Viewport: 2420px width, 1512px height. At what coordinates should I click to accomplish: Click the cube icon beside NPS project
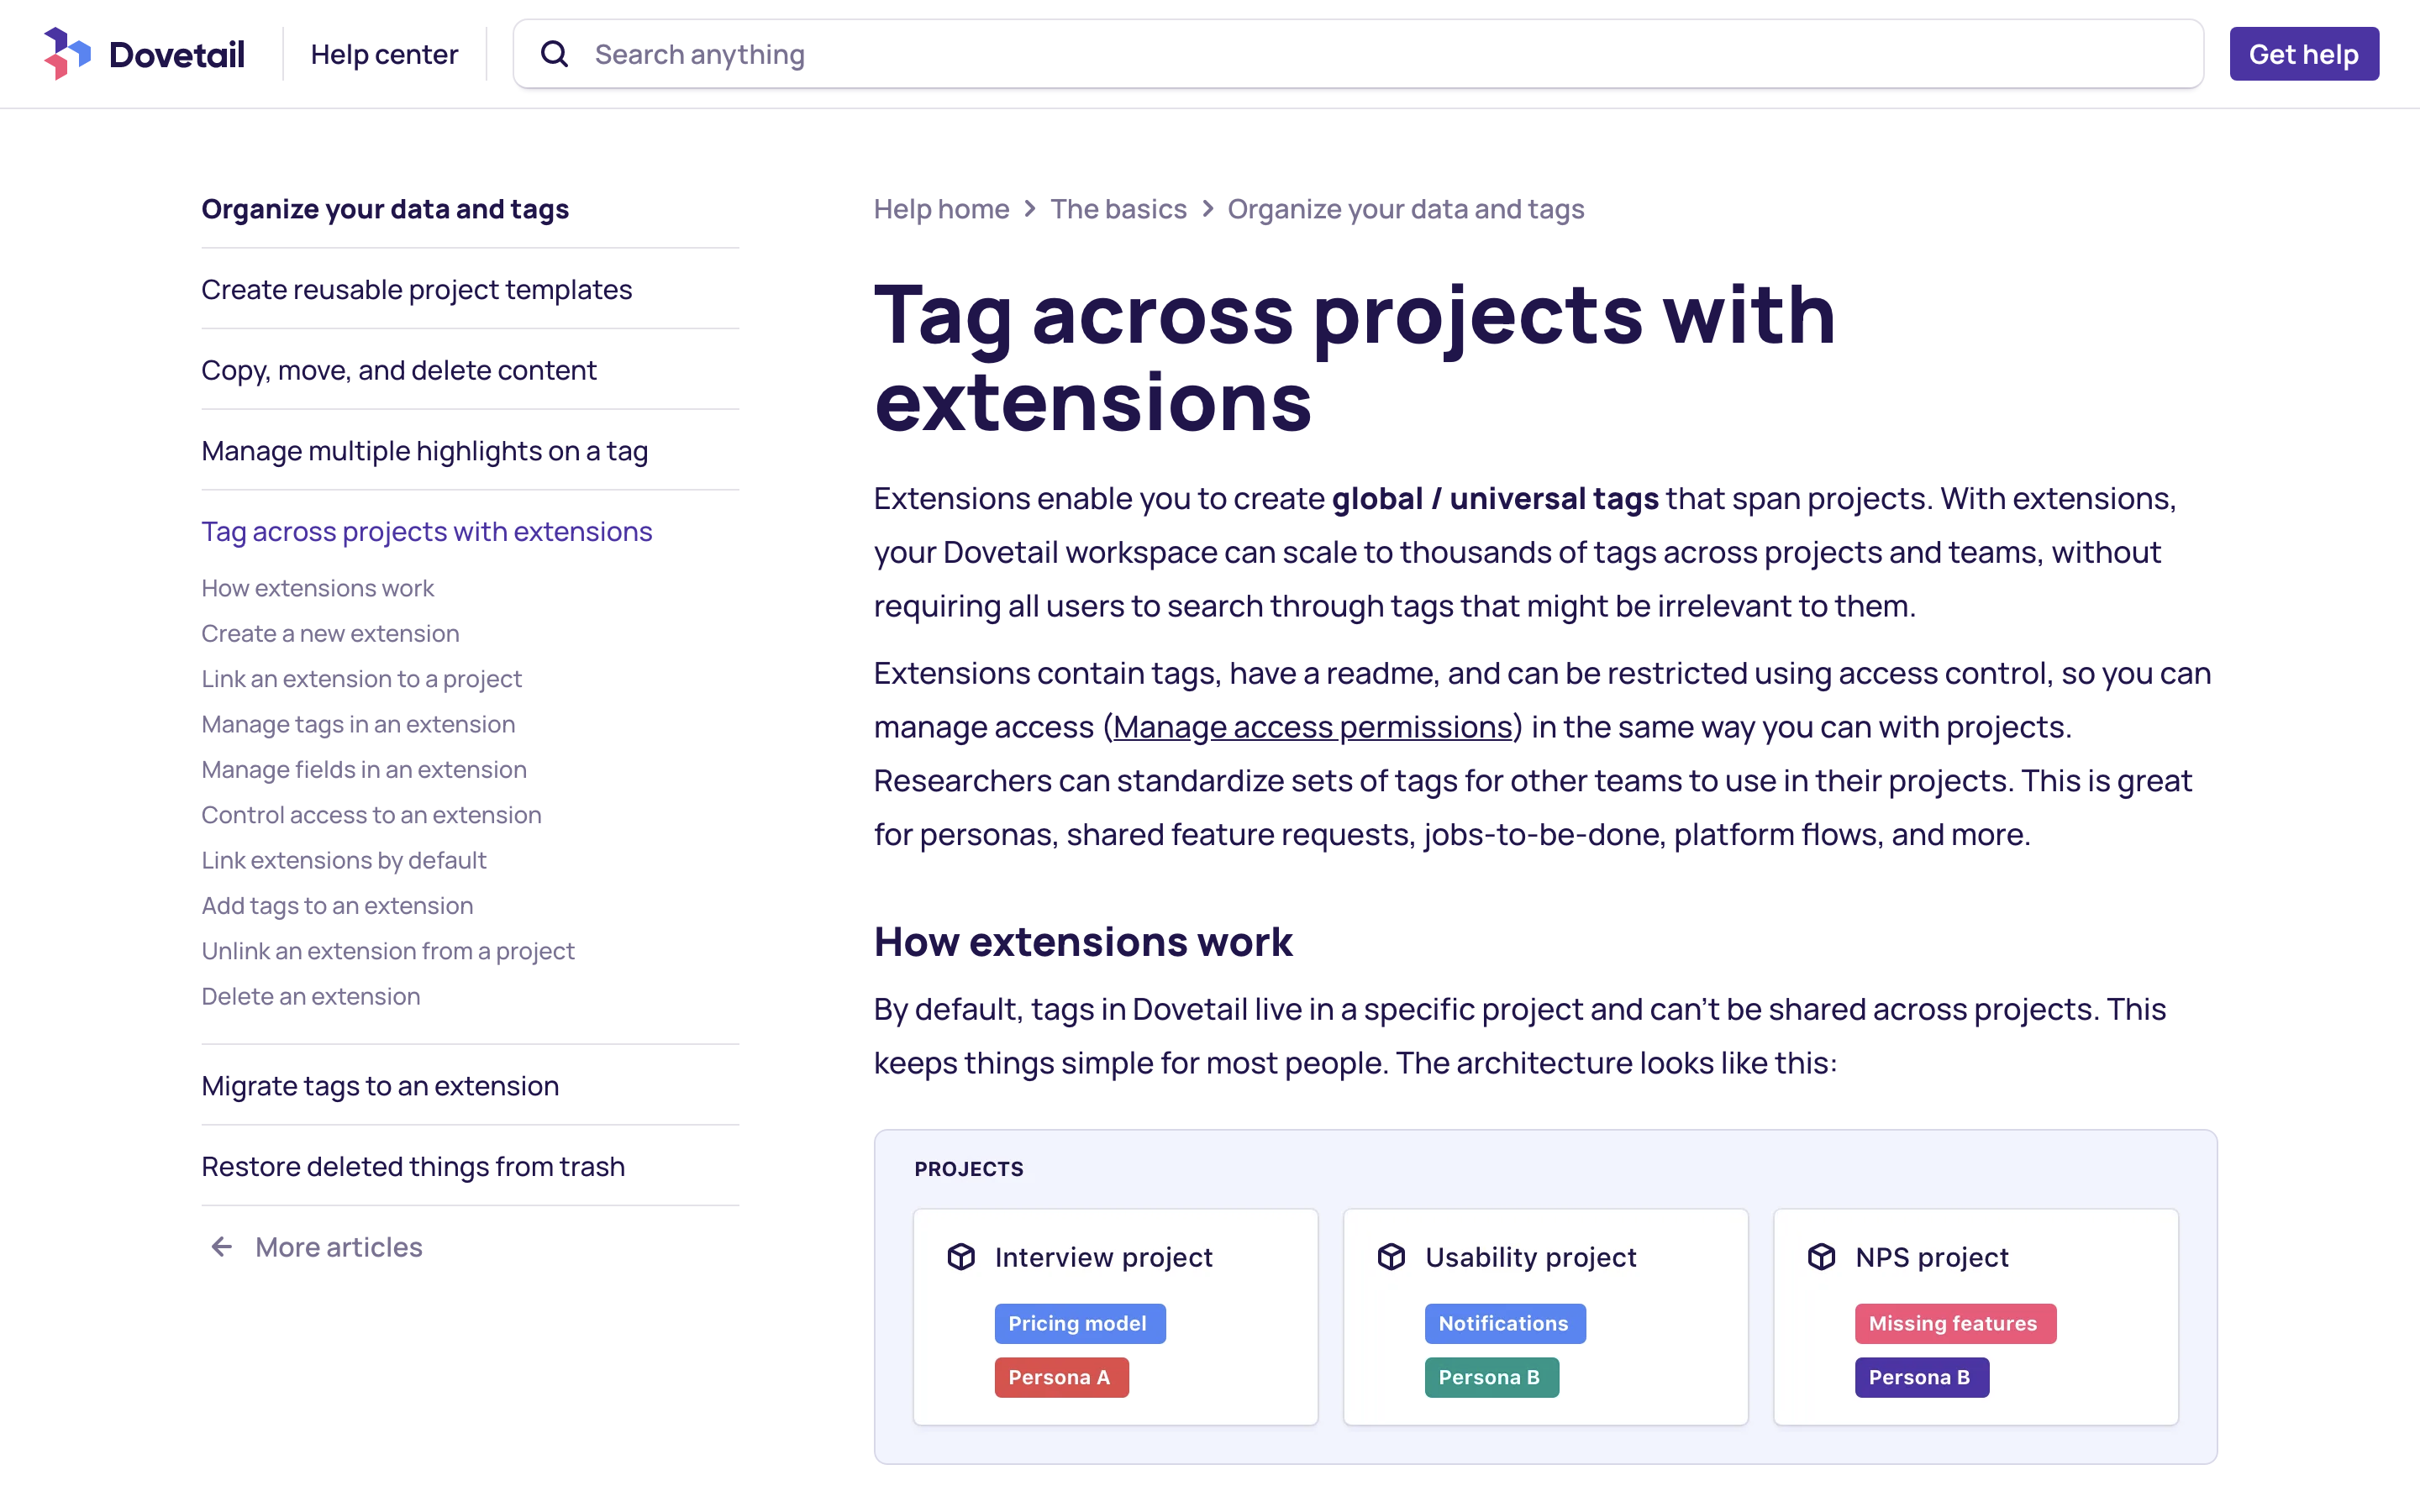1821,1257
